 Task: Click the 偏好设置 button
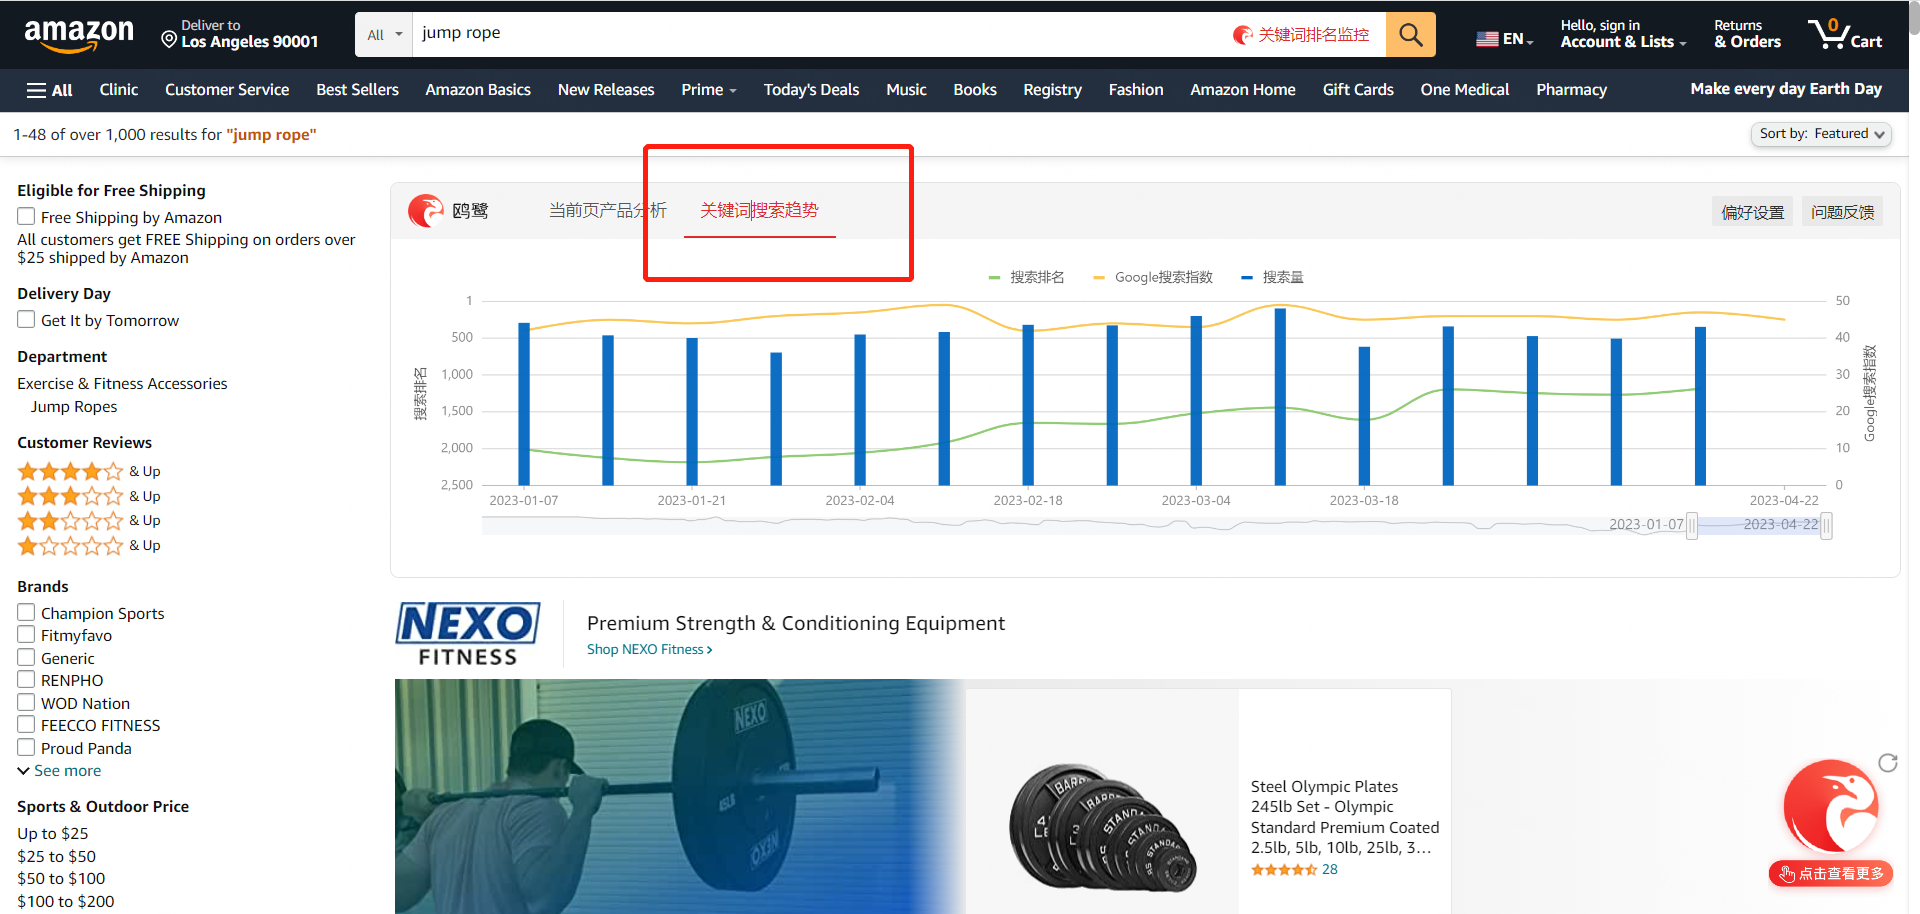(x=1752, y=212)
